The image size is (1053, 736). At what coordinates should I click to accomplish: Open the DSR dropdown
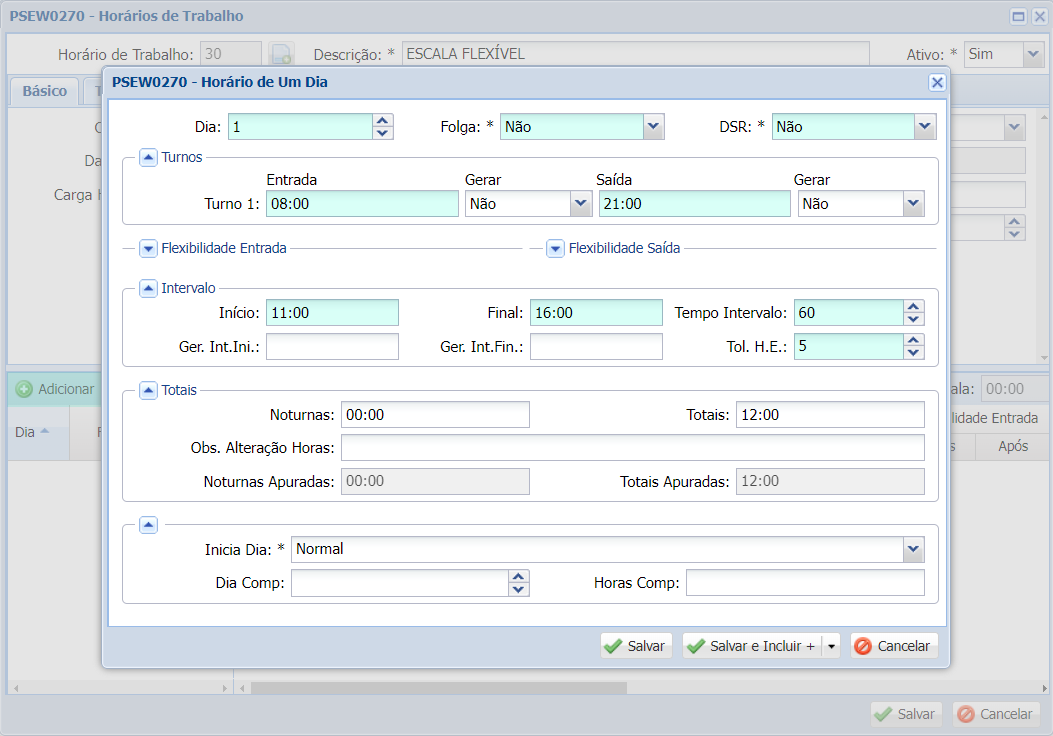tap(925, 126)
